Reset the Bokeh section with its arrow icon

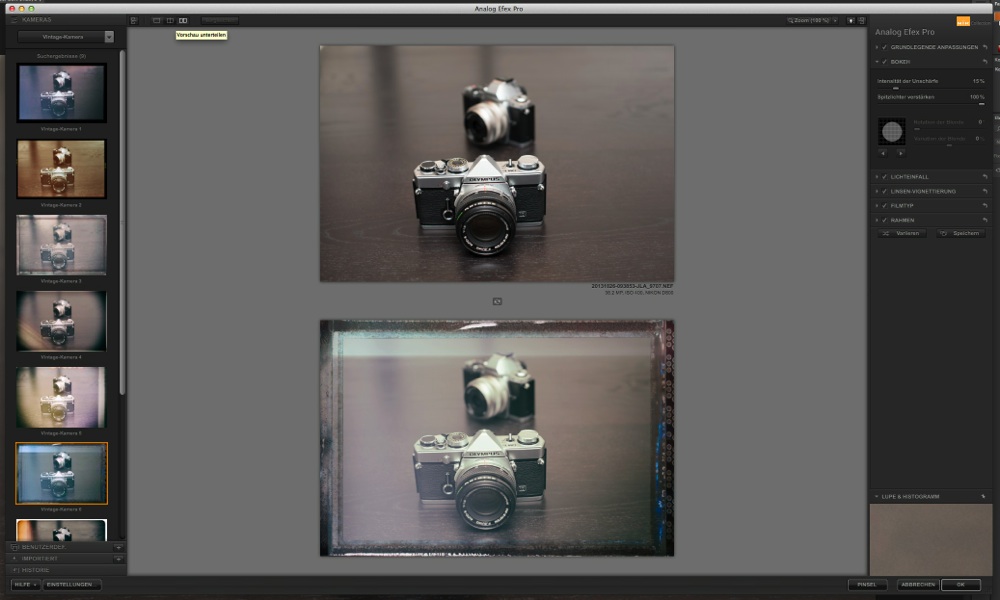985,62
